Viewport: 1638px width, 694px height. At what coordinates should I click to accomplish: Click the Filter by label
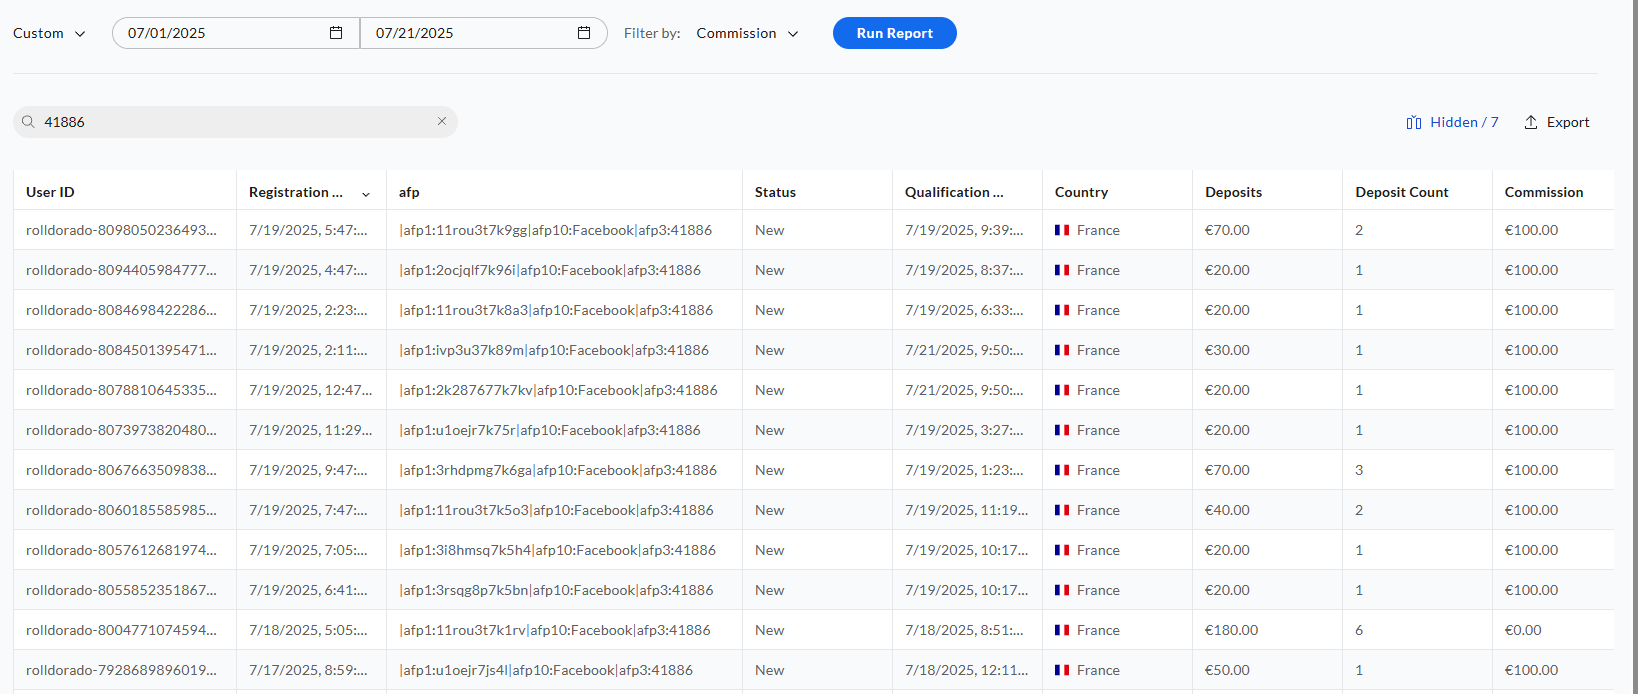(652, 33)
